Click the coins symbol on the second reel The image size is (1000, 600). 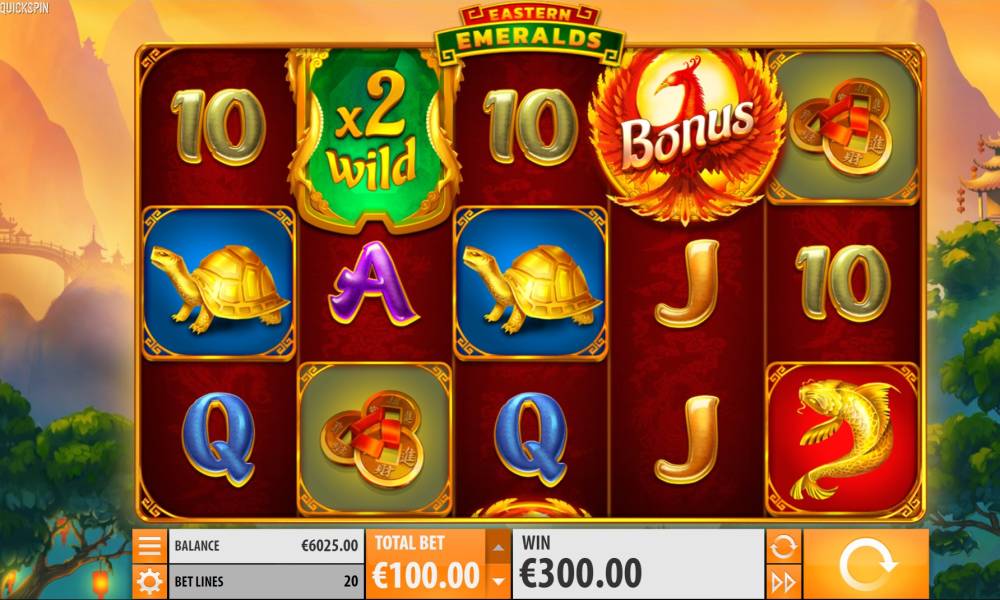pyautogui.click(x=375, y=439)
